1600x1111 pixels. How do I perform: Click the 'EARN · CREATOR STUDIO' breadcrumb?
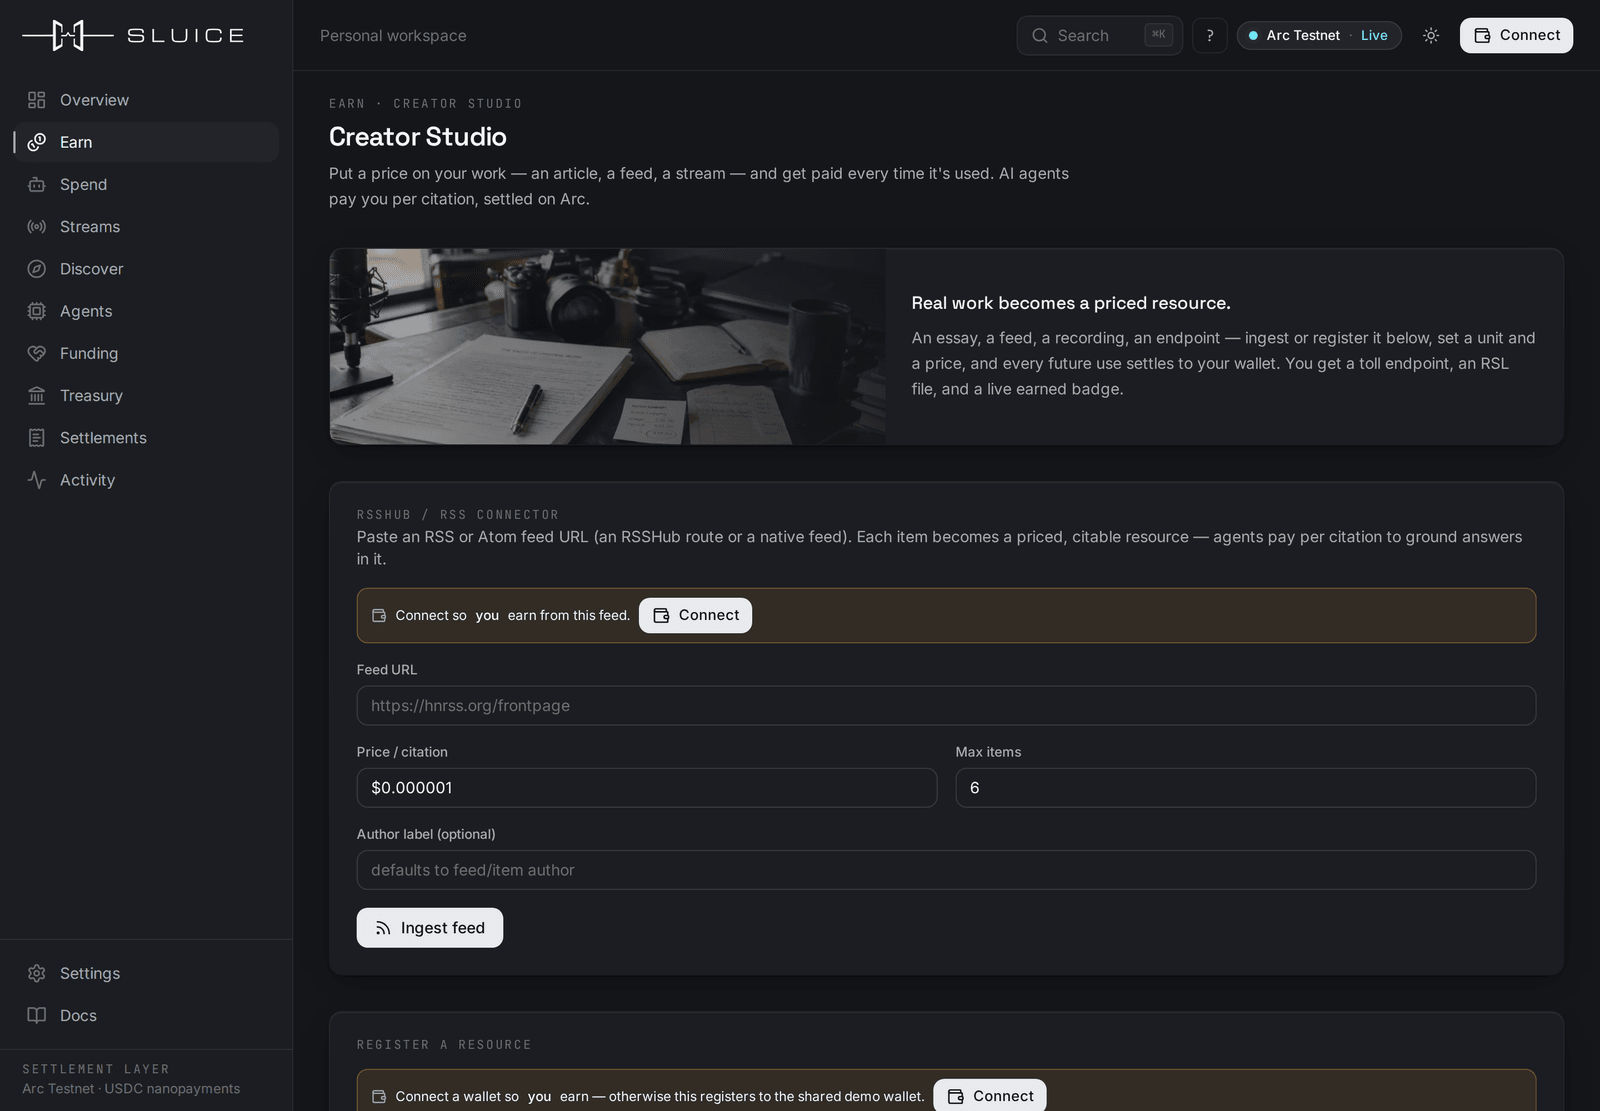pos(426,104)
